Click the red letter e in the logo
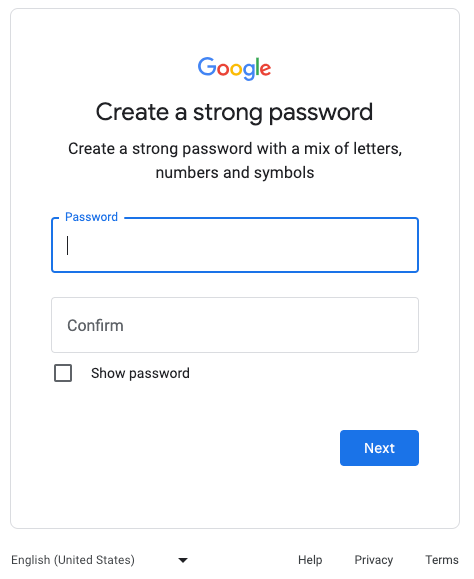 coord(265,69)
